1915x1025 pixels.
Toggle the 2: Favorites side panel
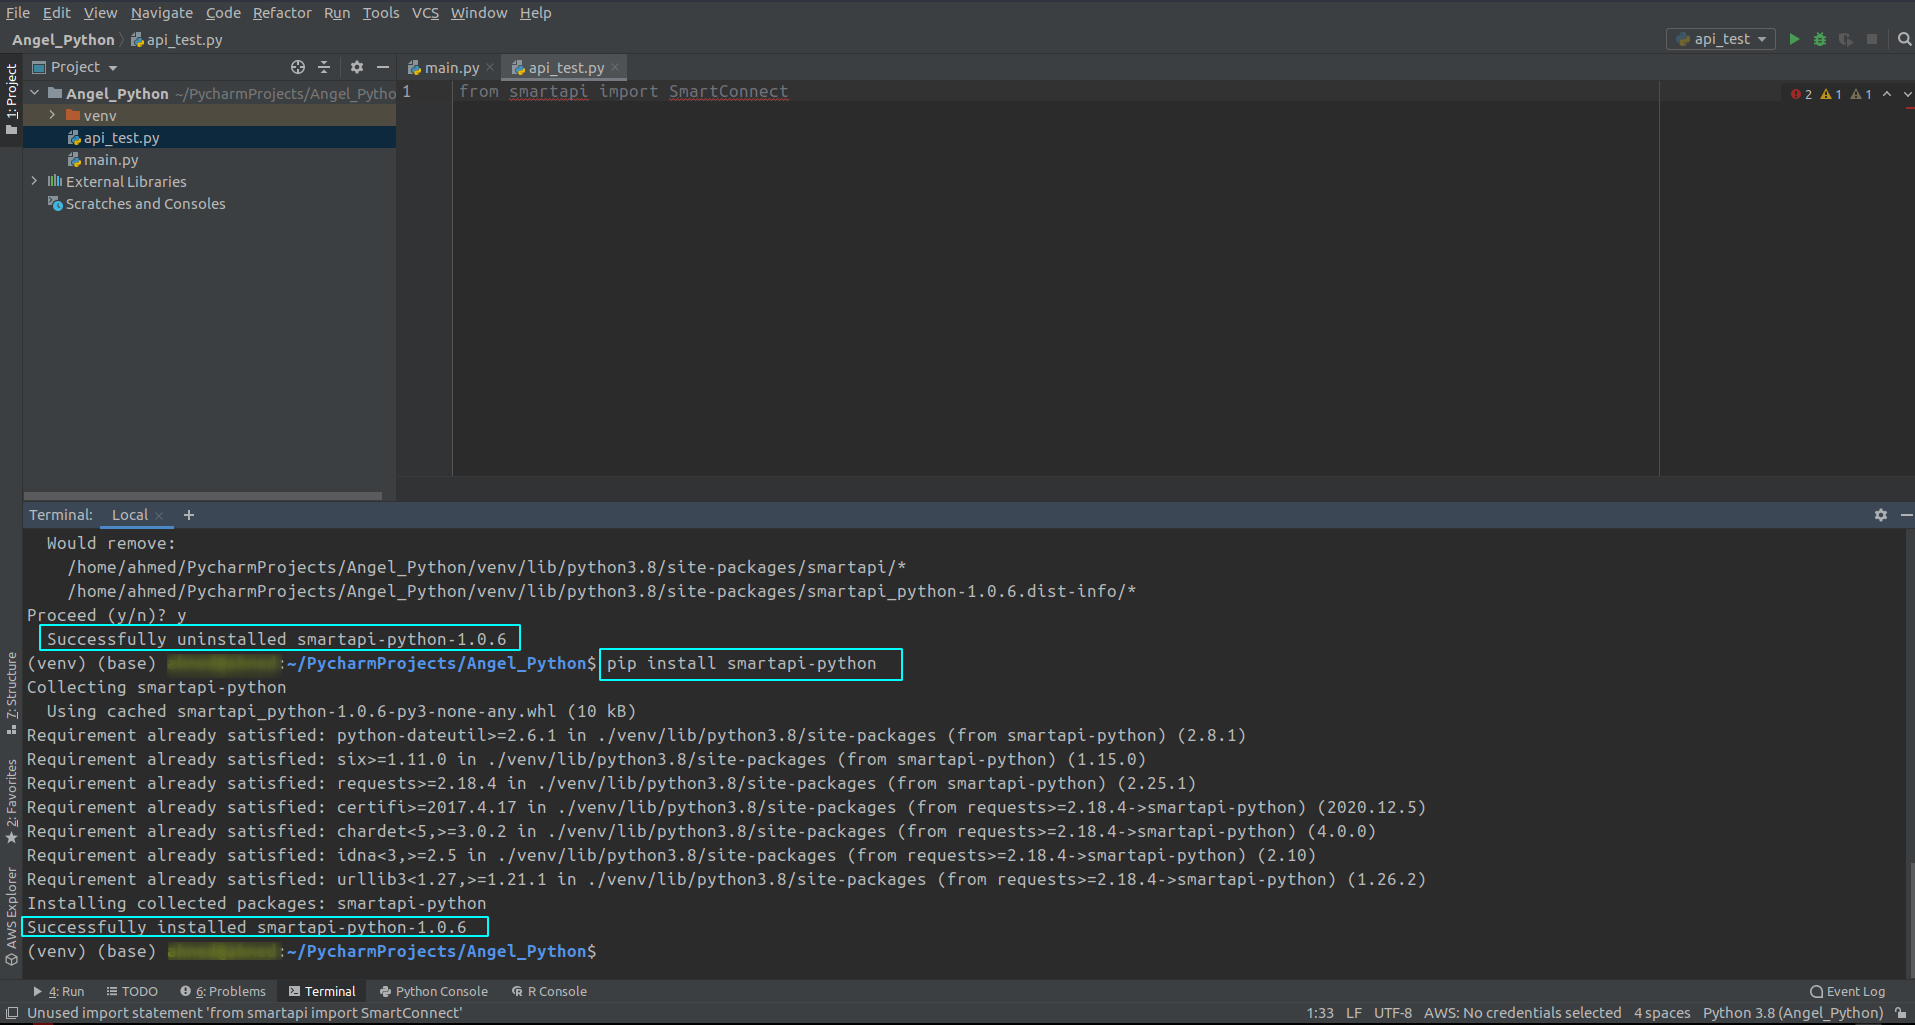pyautogui.click(x=11, y=800)
